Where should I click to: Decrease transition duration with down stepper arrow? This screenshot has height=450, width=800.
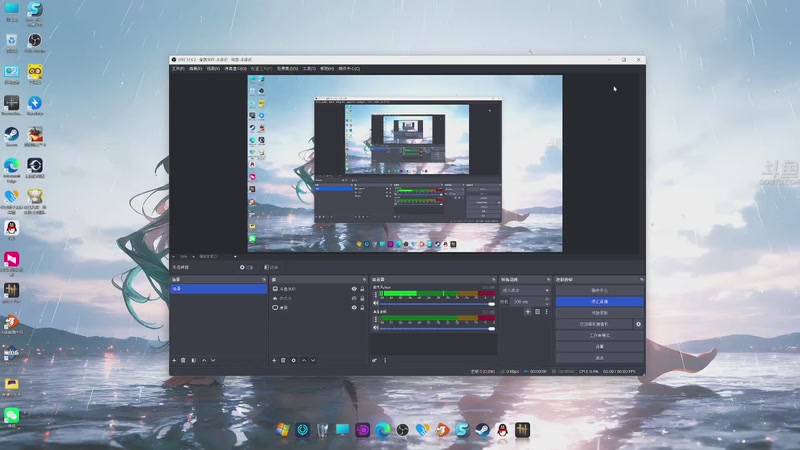click(x=547, y=304)
